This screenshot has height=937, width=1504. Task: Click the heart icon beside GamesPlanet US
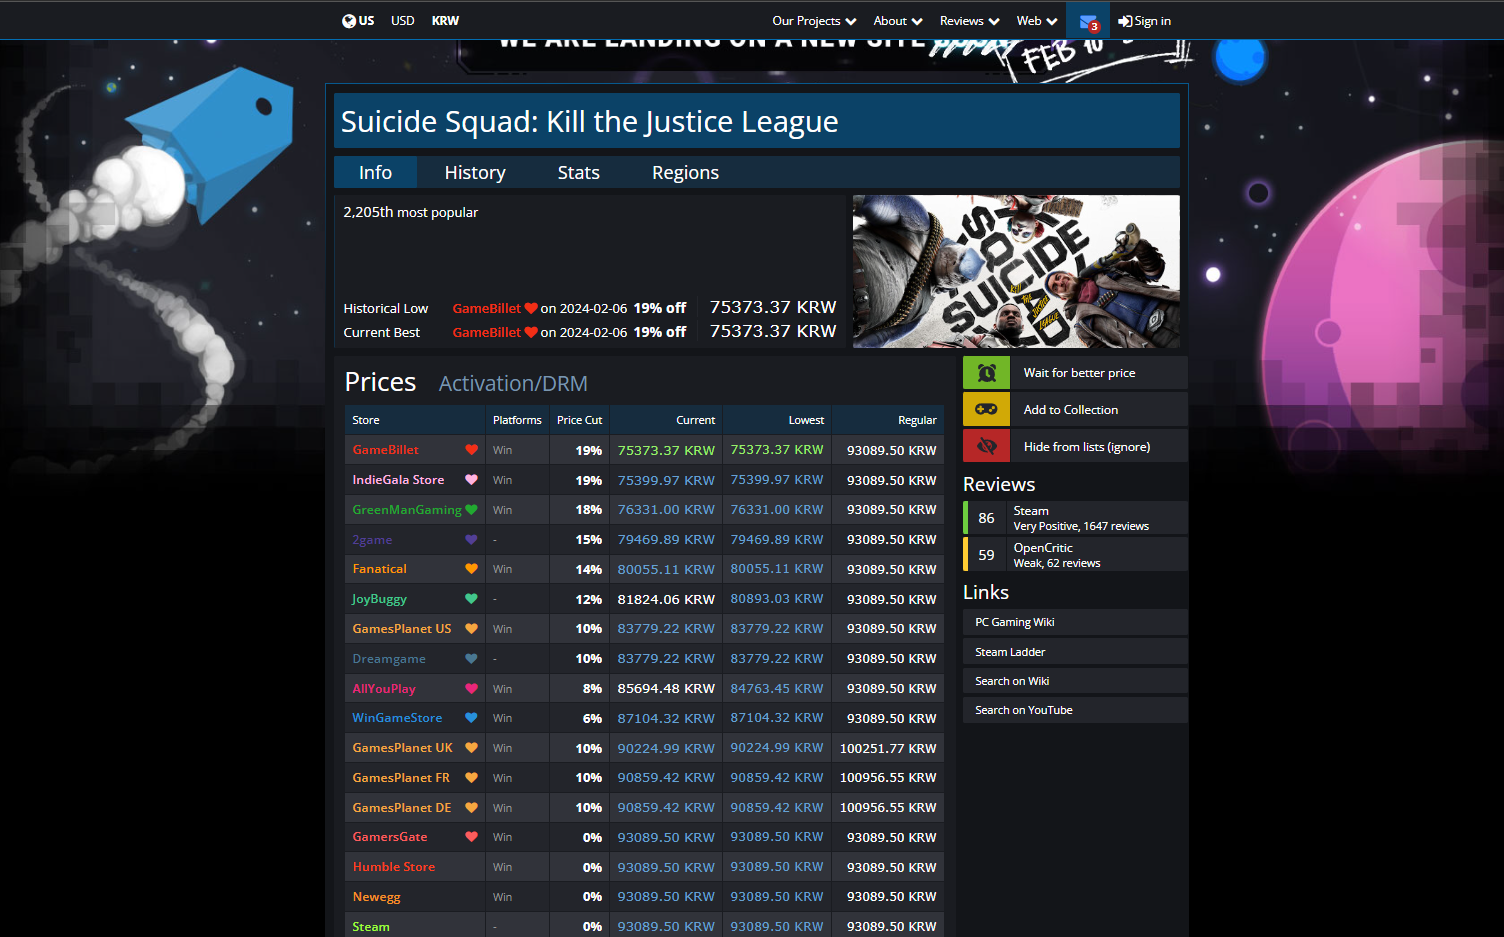click(472, 629)
